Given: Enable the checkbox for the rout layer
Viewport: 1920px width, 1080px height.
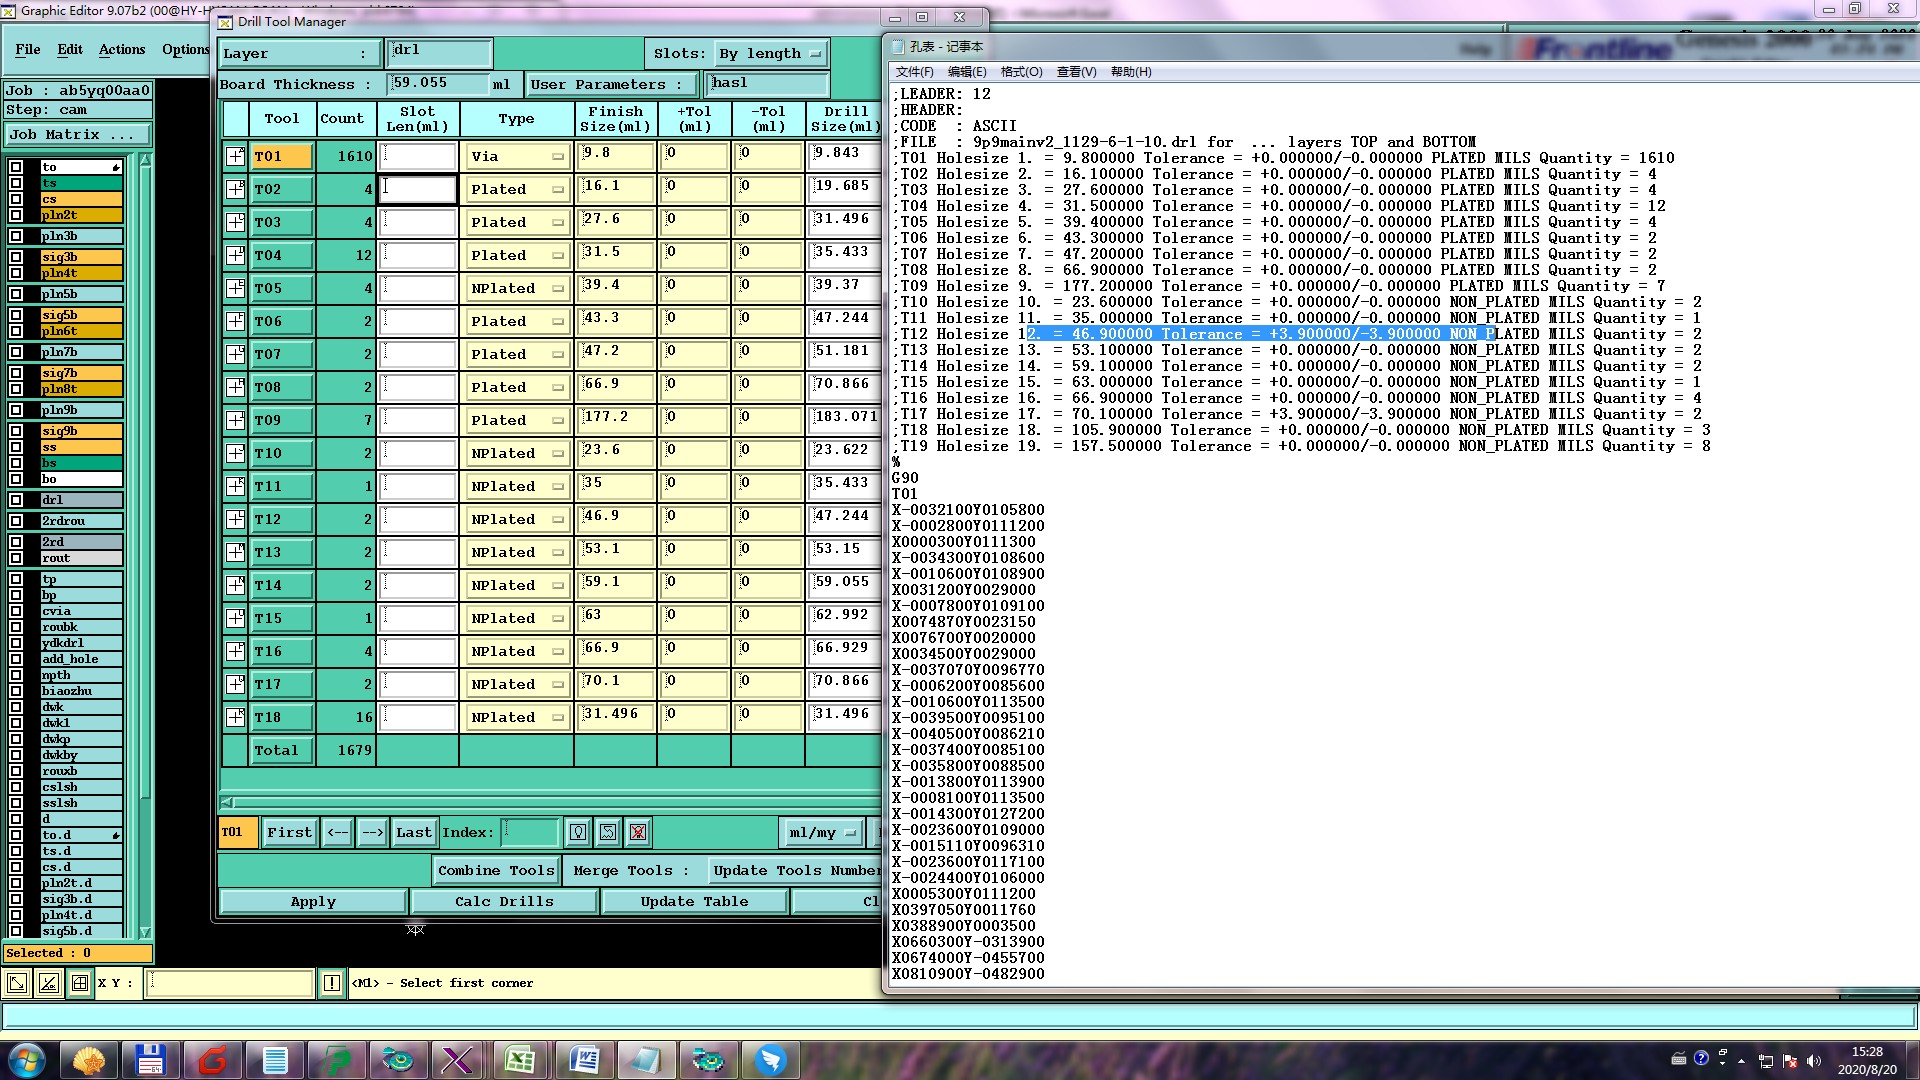Looking at the screenshot, I should pos(16,558).
